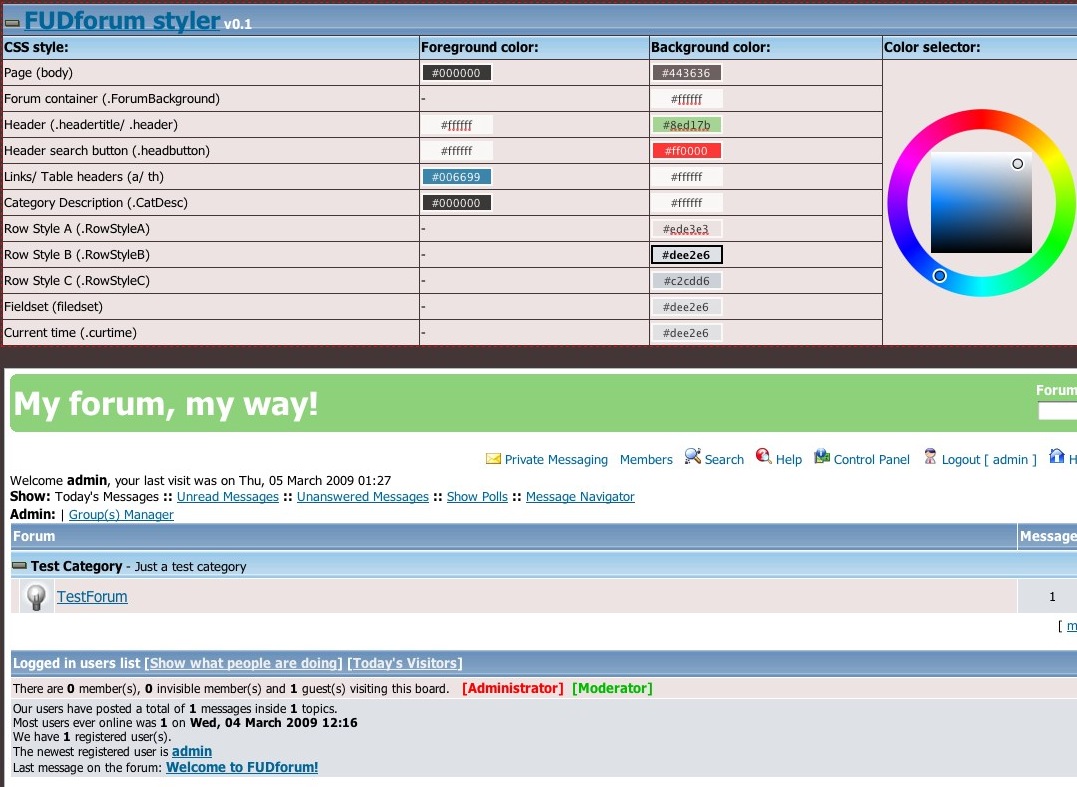Open the Help link
1077x787 pixels.
789,459
